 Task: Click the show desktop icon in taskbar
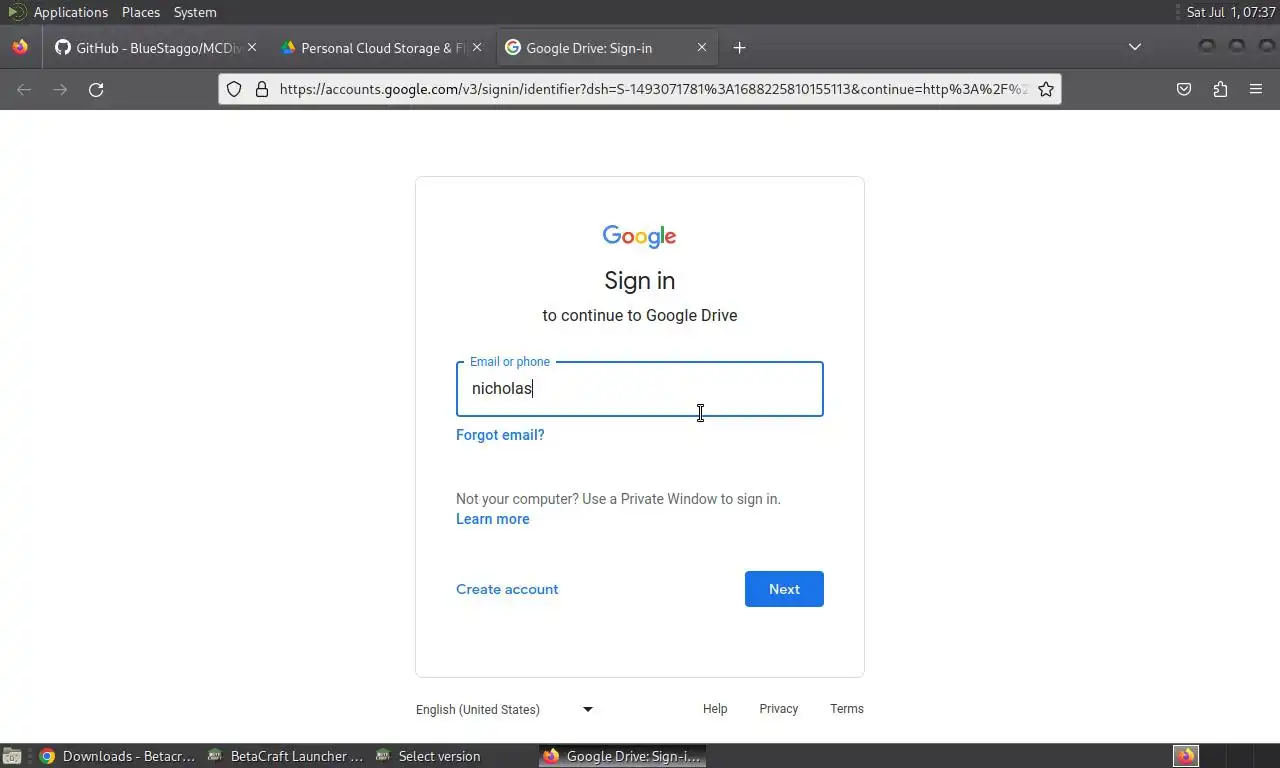tap(12, 756)
